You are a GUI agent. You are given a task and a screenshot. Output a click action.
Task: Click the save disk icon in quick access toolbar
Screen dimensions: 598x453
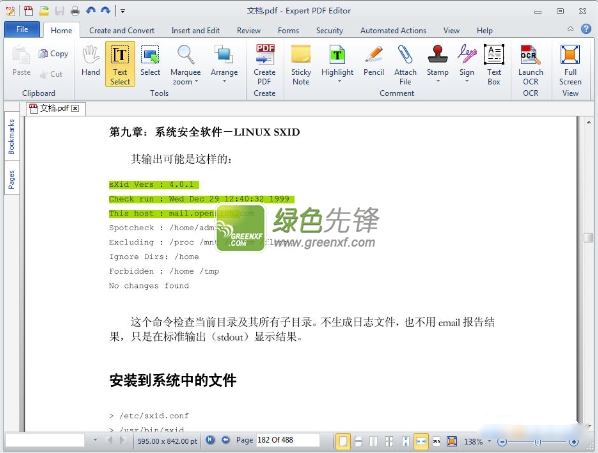(59, 11)
